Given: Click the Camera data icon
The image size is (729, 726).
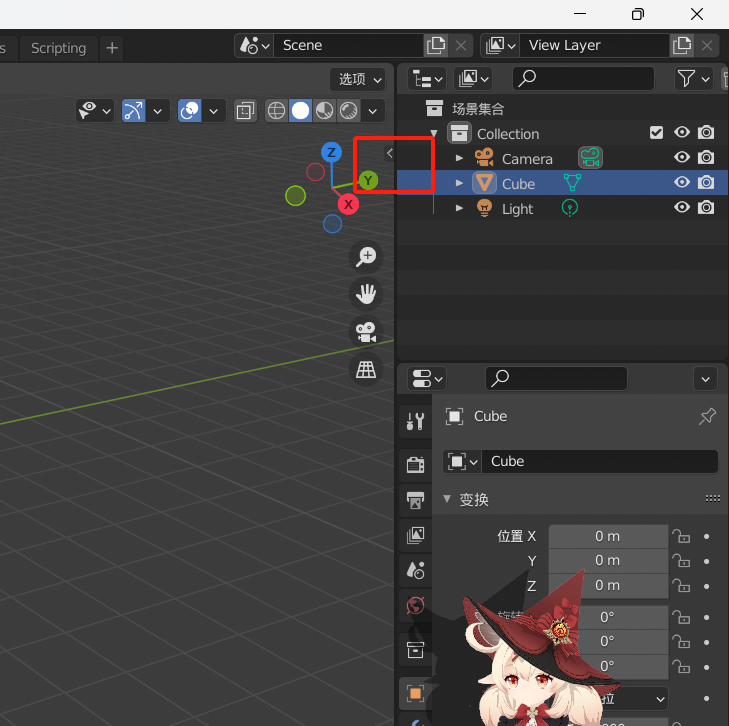Looking at the screenshot, I should point(590,158).
